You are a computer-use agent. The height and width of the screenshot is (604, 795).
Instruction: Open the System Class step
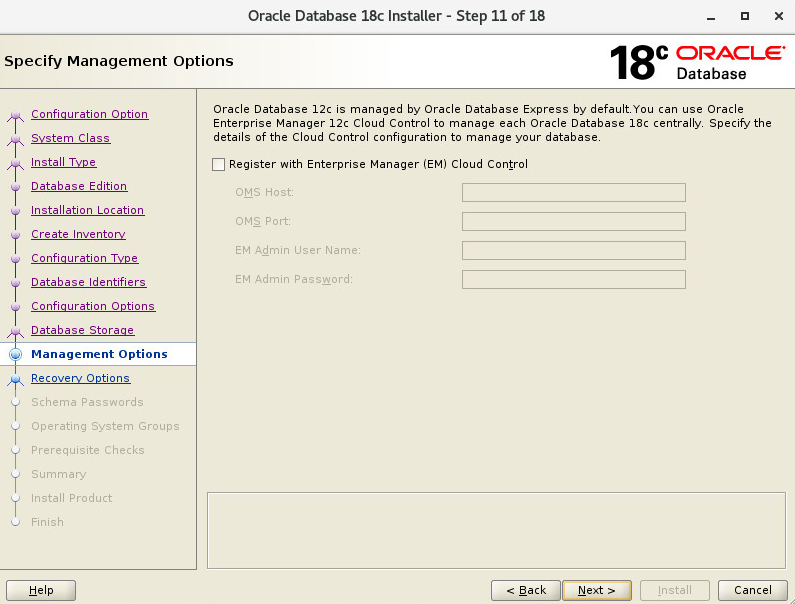(70, 138)
